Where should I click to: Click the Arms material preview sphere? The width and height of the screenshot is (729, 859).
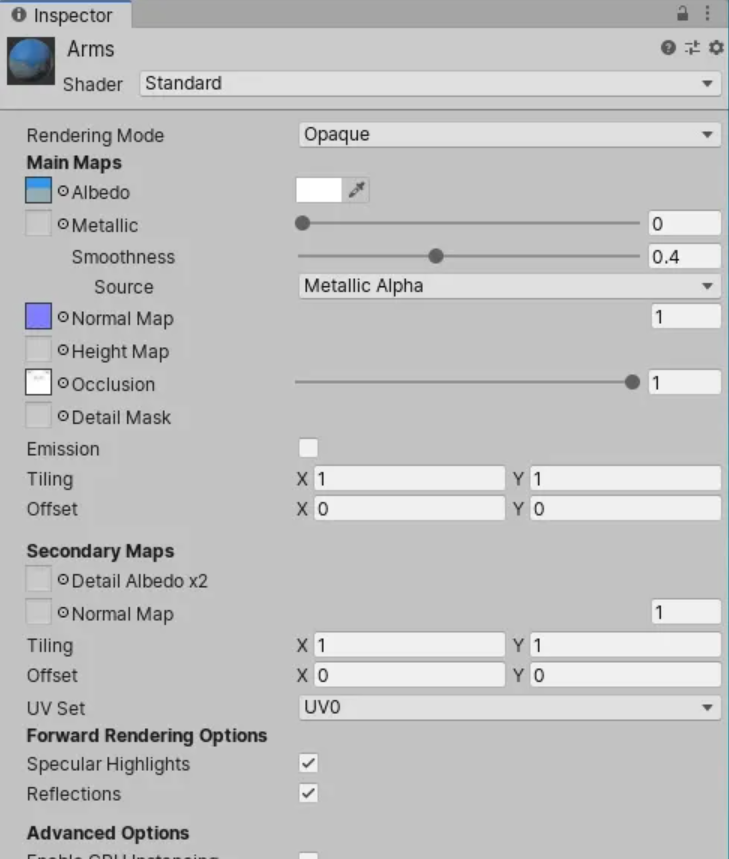click(x=31, y=62)
